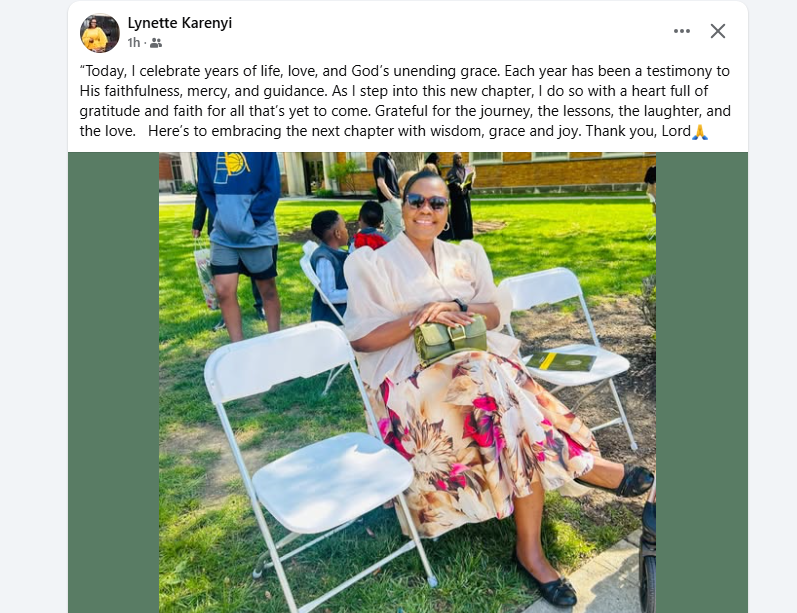Click the black smartwatch on her wrist
Image resolution: width=797 pixels, height=613 pixels.
point(461,305)
